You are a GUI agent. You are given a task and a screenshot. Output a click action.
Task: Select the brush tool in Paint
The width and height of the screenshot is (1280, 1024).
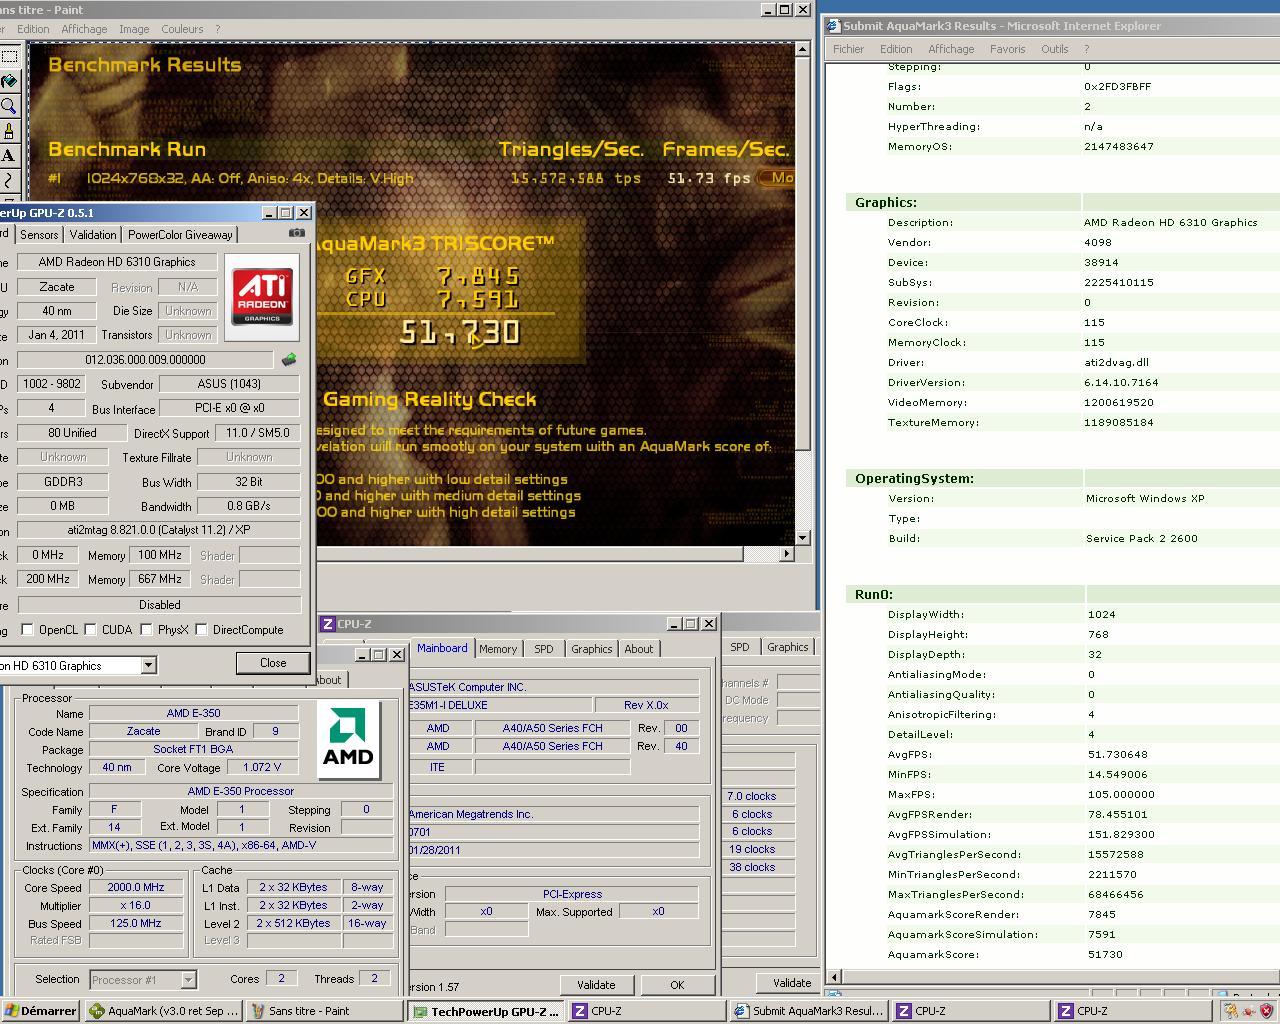coord(8,131)
